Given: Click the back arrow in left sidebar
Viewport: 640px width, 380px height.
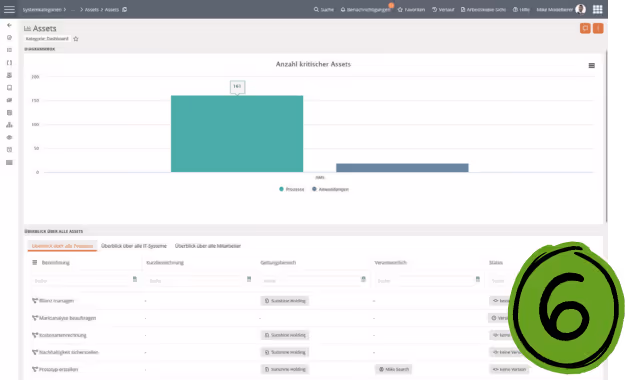Looking at the screenshot, I should coord(9,25).
